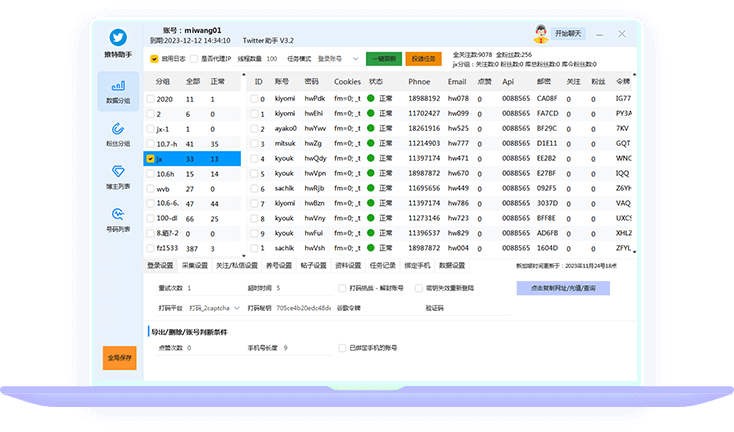Viewport: 734px width, 432px height.
Task: Switch to the 帖子设置 tab
Action: tap(313, 266)
